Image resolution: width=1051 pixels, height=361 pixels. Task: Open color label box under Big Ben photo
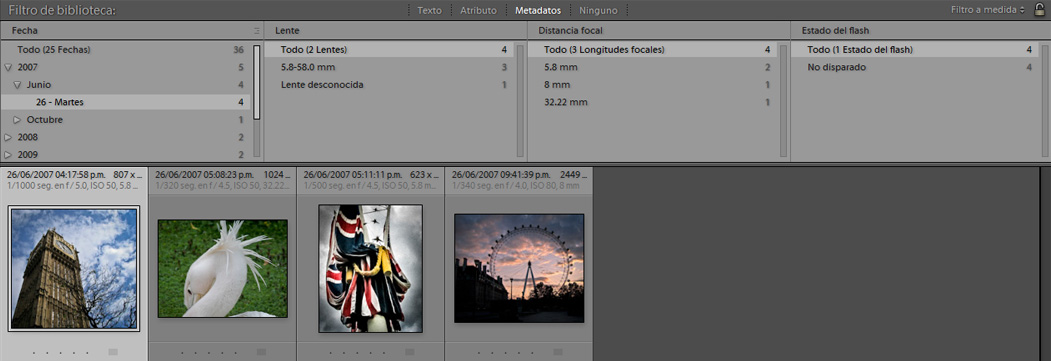coord(113,352)
